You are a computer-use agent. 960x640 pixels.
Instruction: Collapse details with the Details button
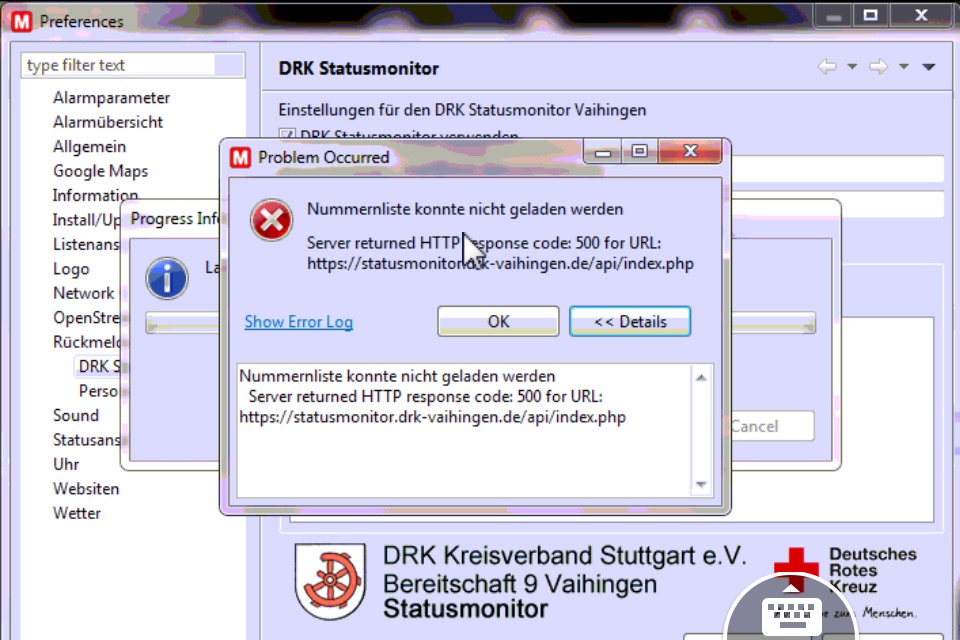coord(630,321)
